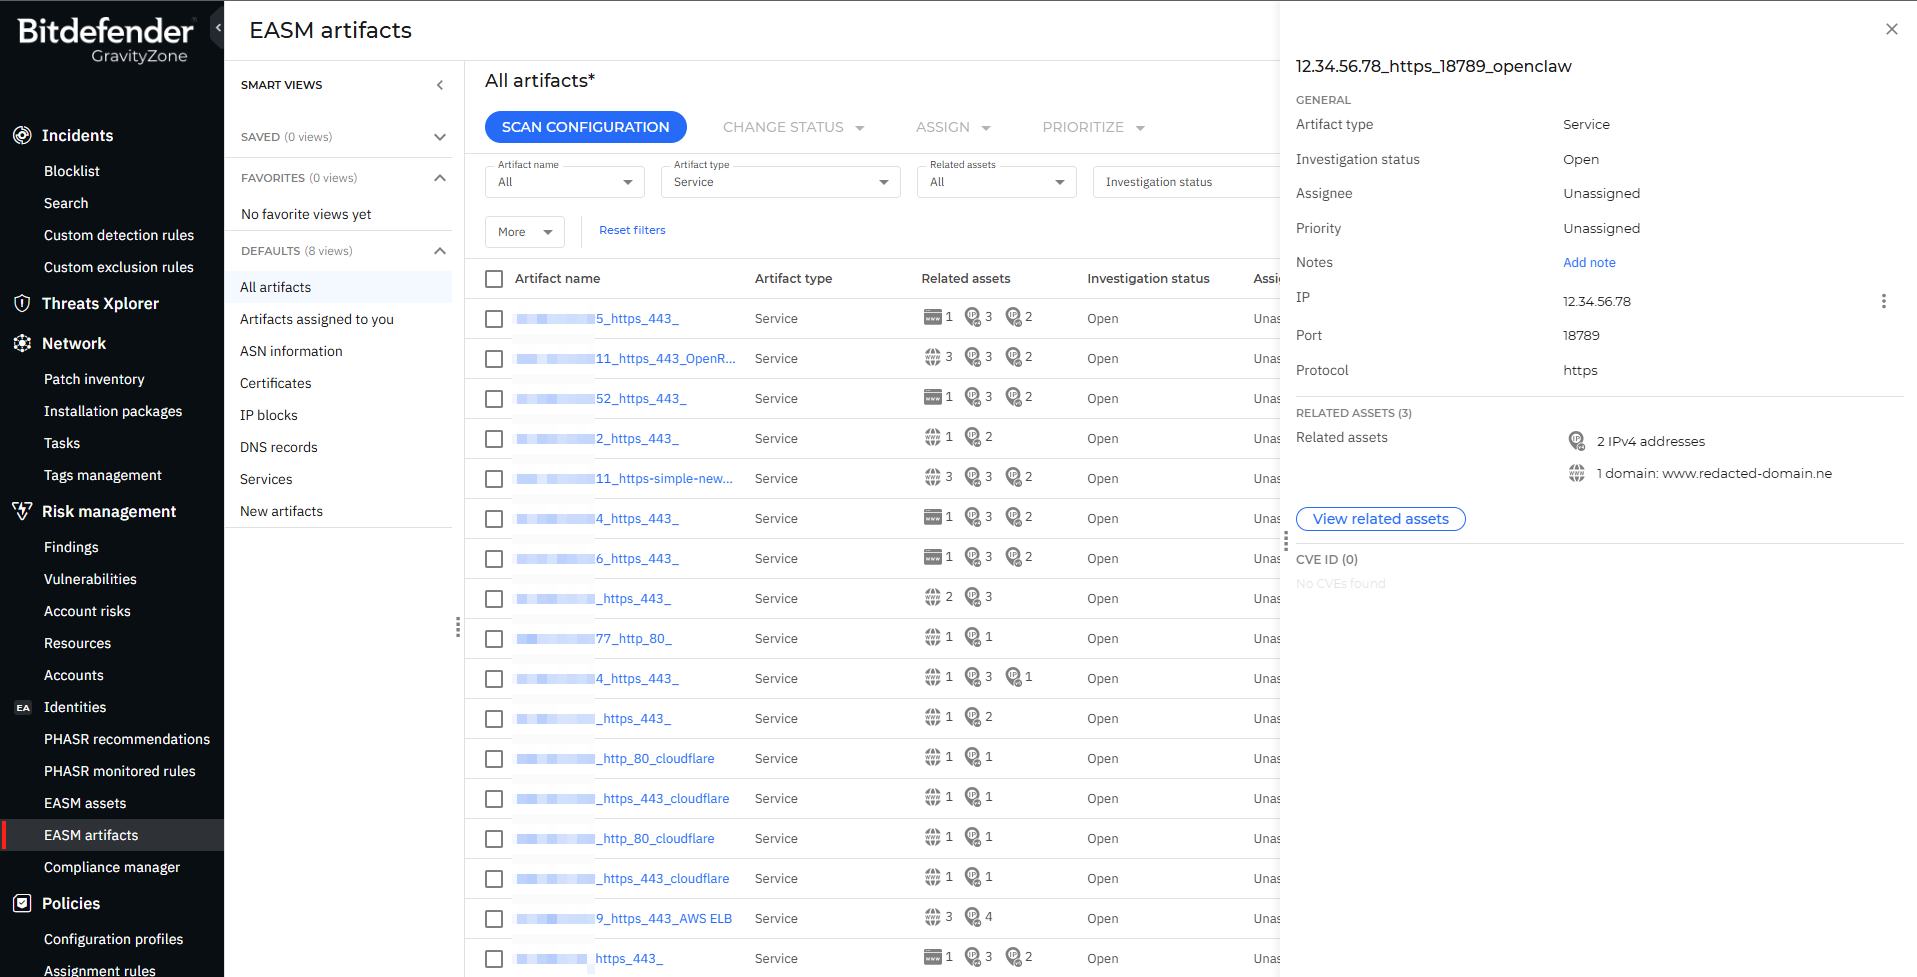Click the Threats Xplorer shield icon
Screen dimensions: 1917x977
[x=22, y=303]
